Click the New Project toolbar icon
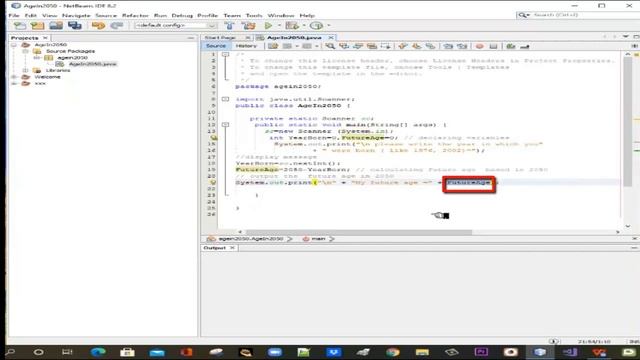 tap(38, 26)
